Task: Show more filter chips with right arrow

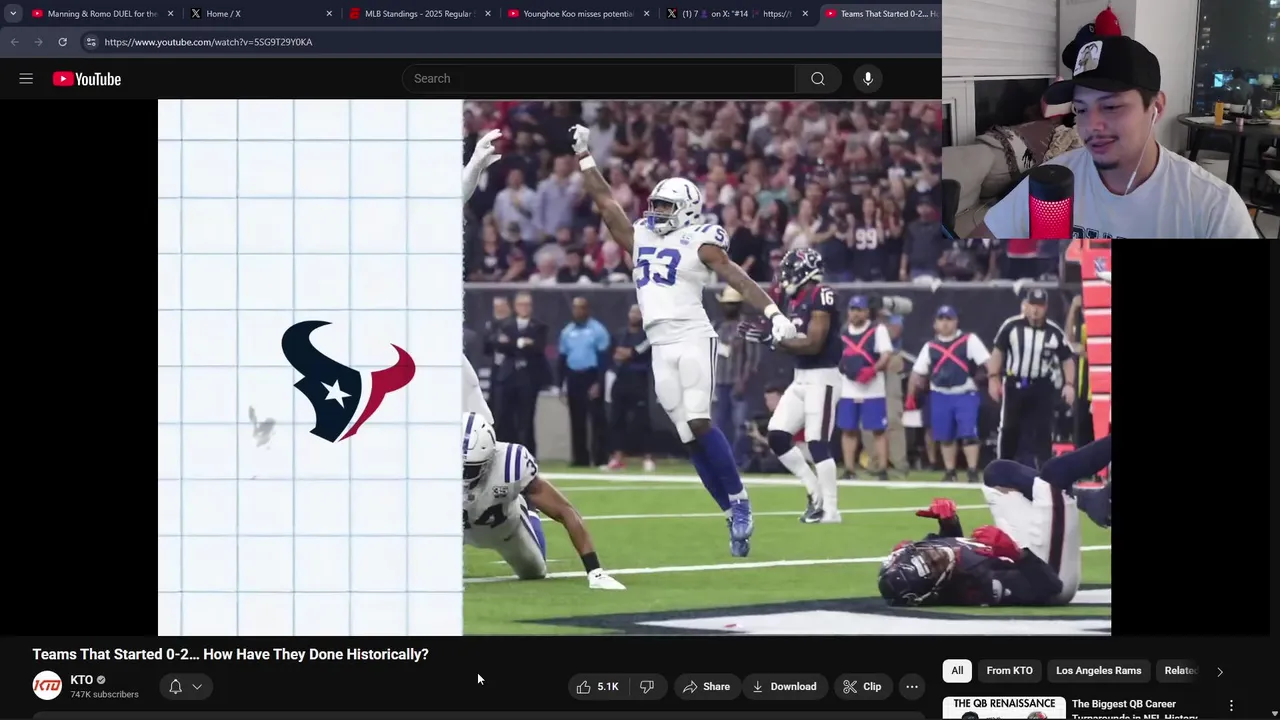Action: pos(1219,672)
